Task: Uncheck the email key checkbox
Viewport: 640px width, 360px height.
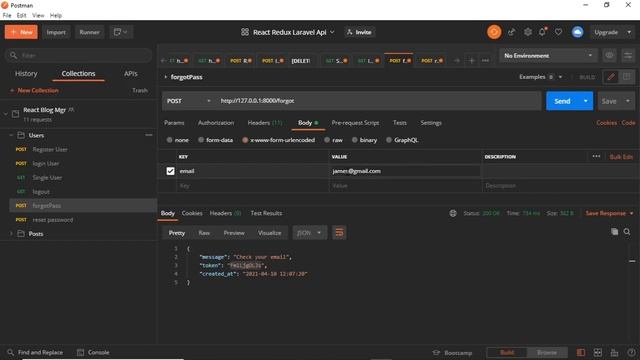Action: [x=170, y=171]
